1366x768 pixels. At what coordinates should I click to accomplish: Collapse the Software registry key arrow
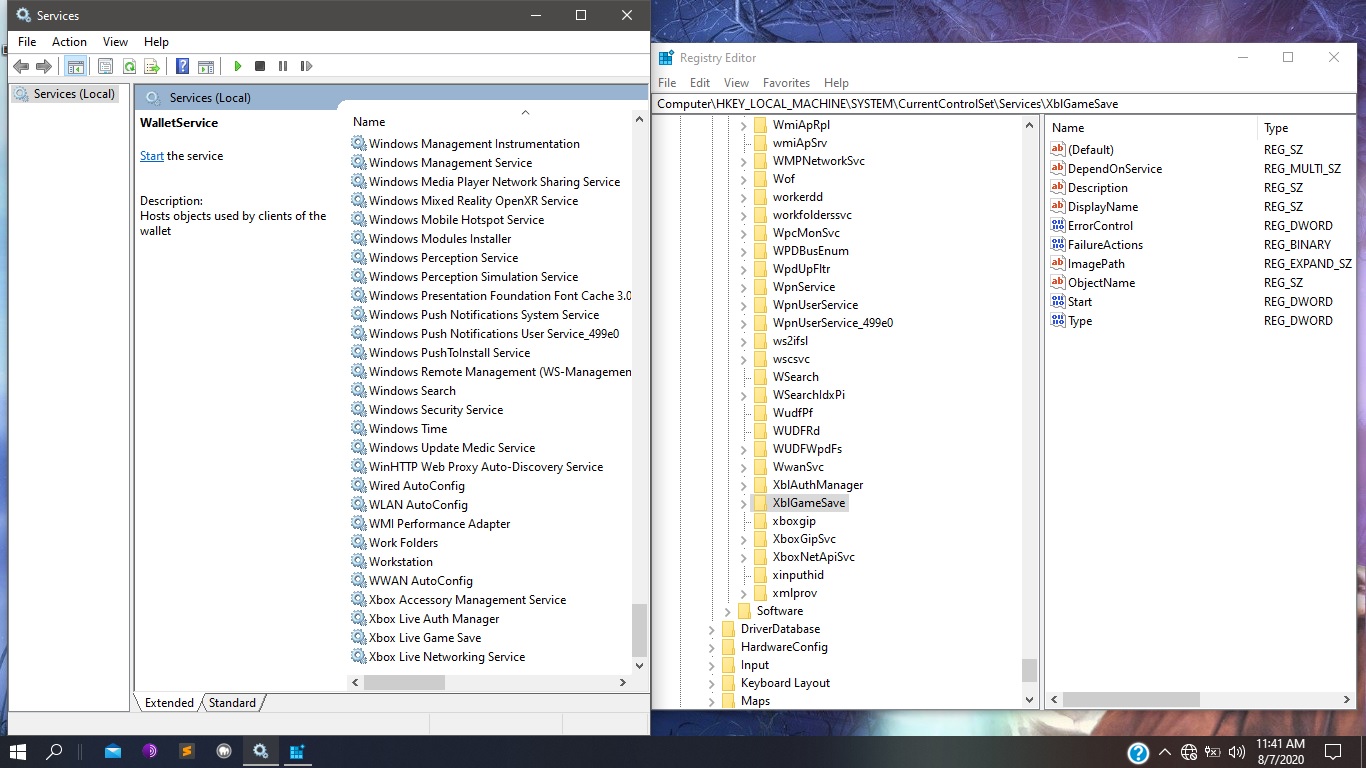[727, 611]
